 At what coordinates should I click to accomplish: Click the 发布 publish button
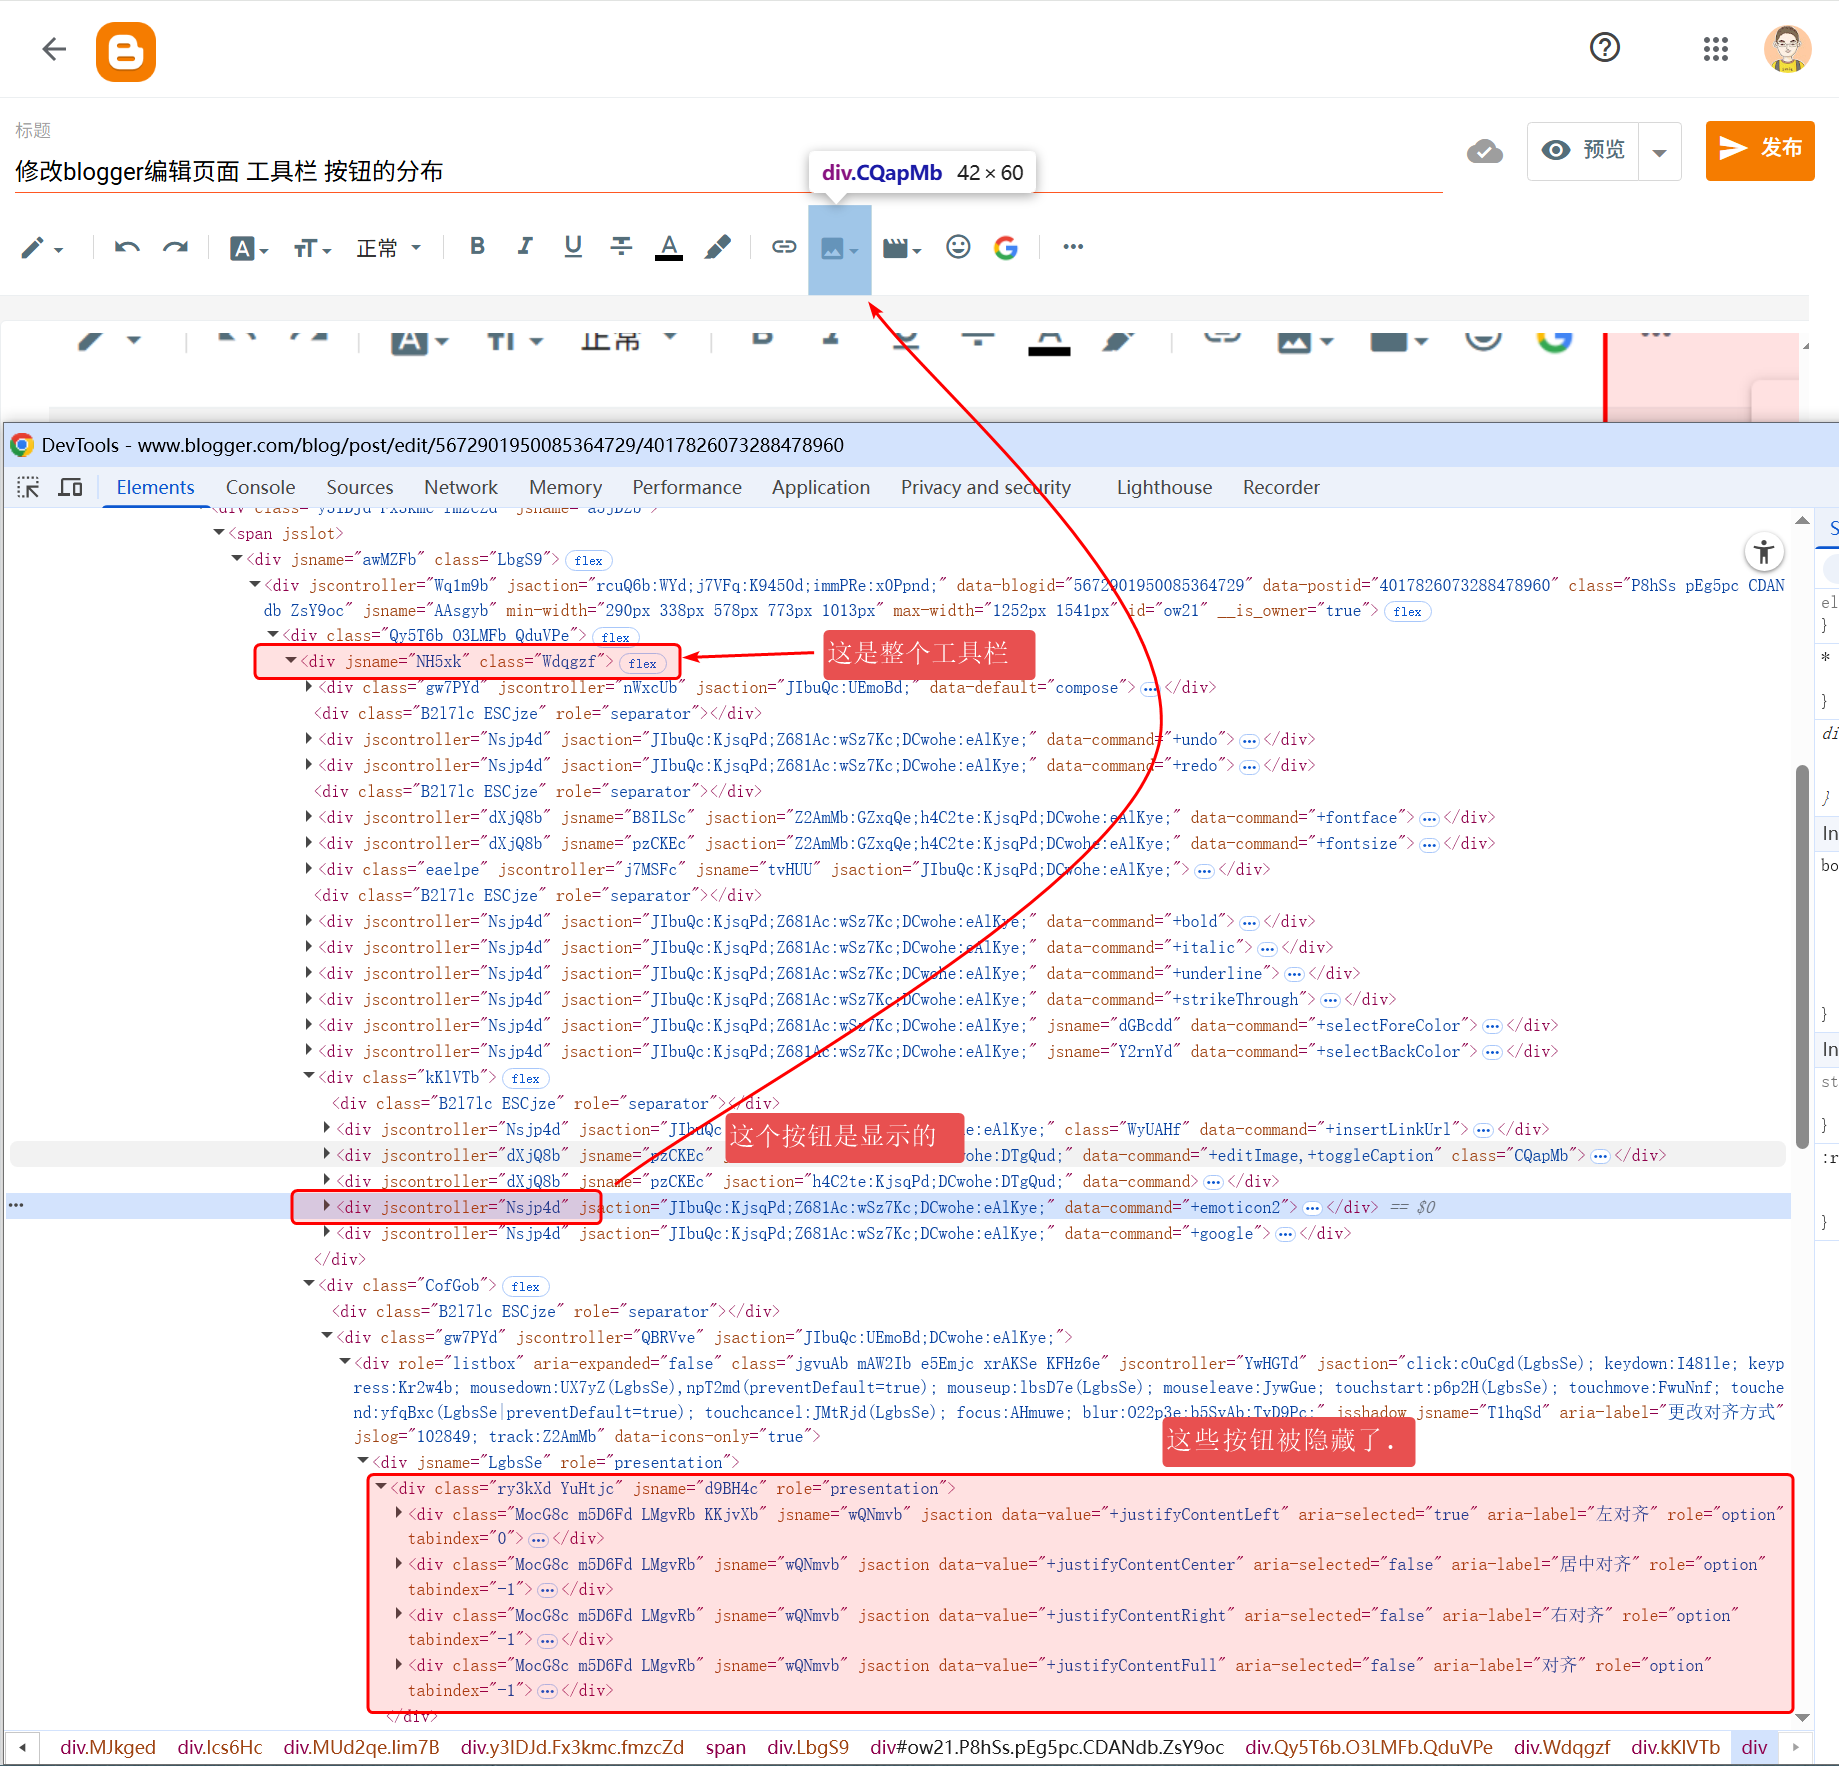click(1759, 150)
